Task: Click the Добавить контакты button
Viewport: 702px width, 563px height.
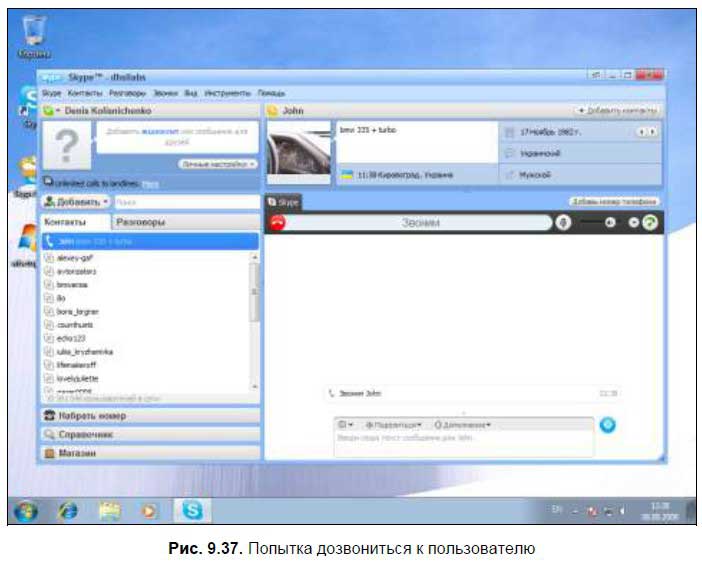Action: (616, 110)
